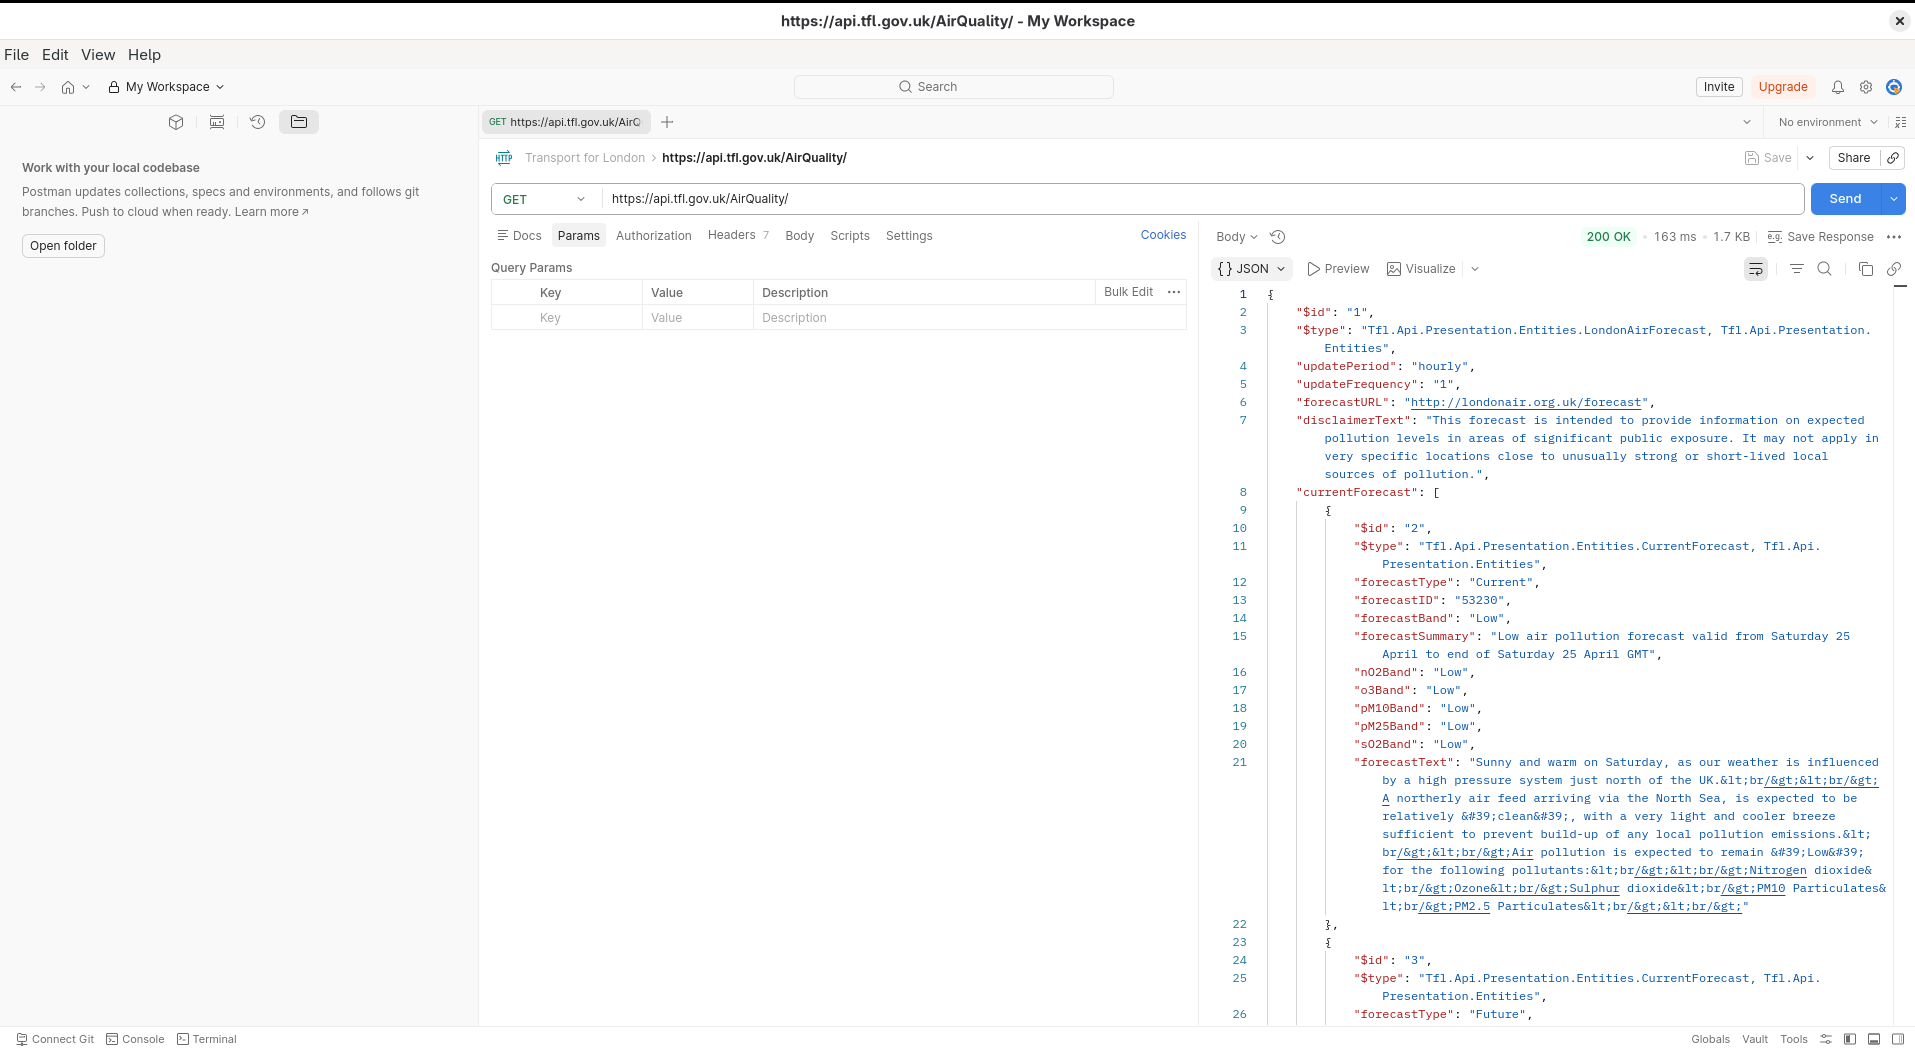Toggle word wrap in response viewer
This screenshot has height=1048, width=1915.
pyautogui.click(x=1755, y=269)
